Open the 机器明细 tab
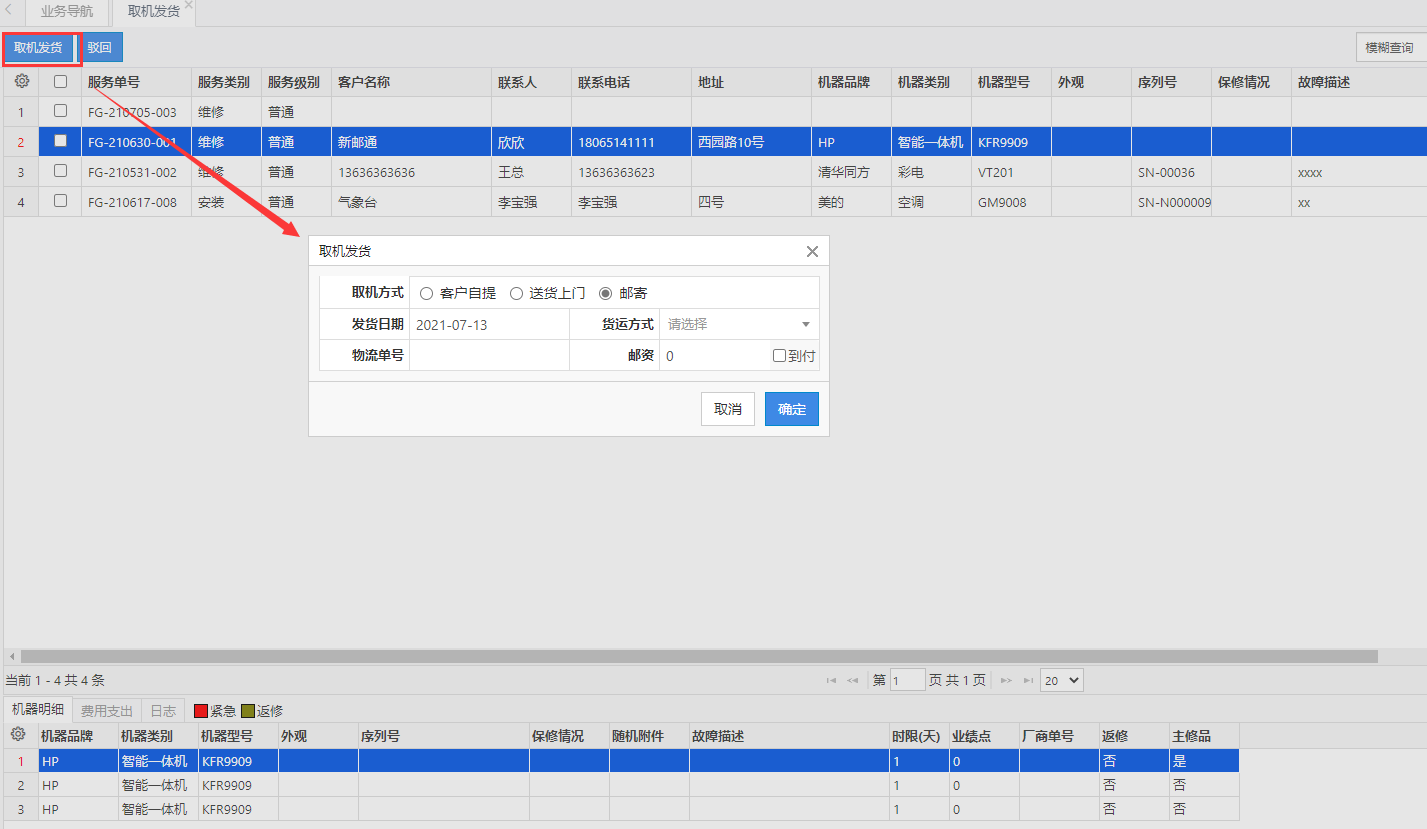Image resolution: width=1427 pixels, height=829 pixels. point(38,710)
